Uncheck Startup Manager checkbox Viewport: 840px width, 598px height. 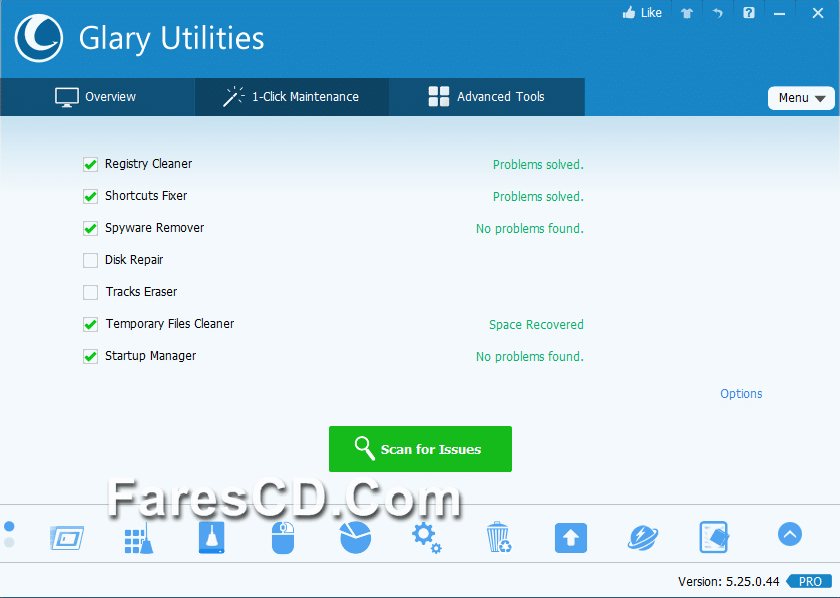(91, 356)
